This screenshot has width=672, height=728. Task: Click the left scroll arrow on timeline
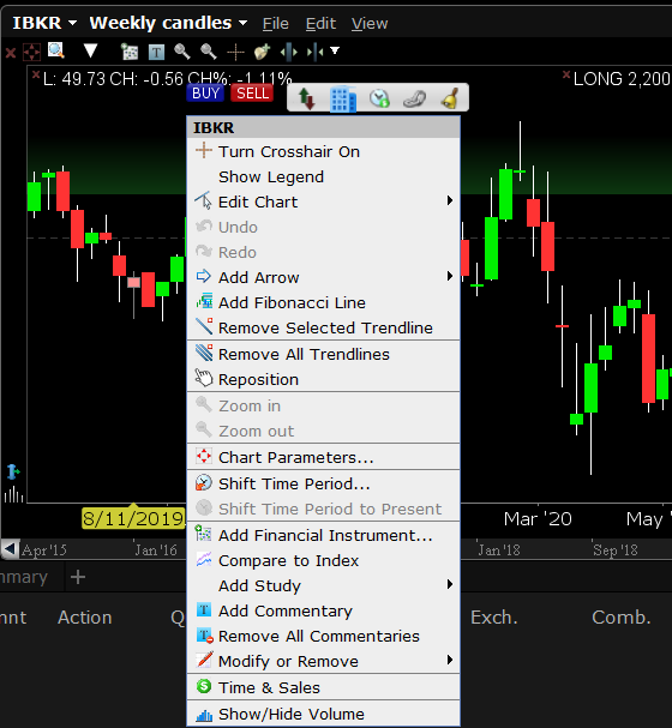[9, 549]
